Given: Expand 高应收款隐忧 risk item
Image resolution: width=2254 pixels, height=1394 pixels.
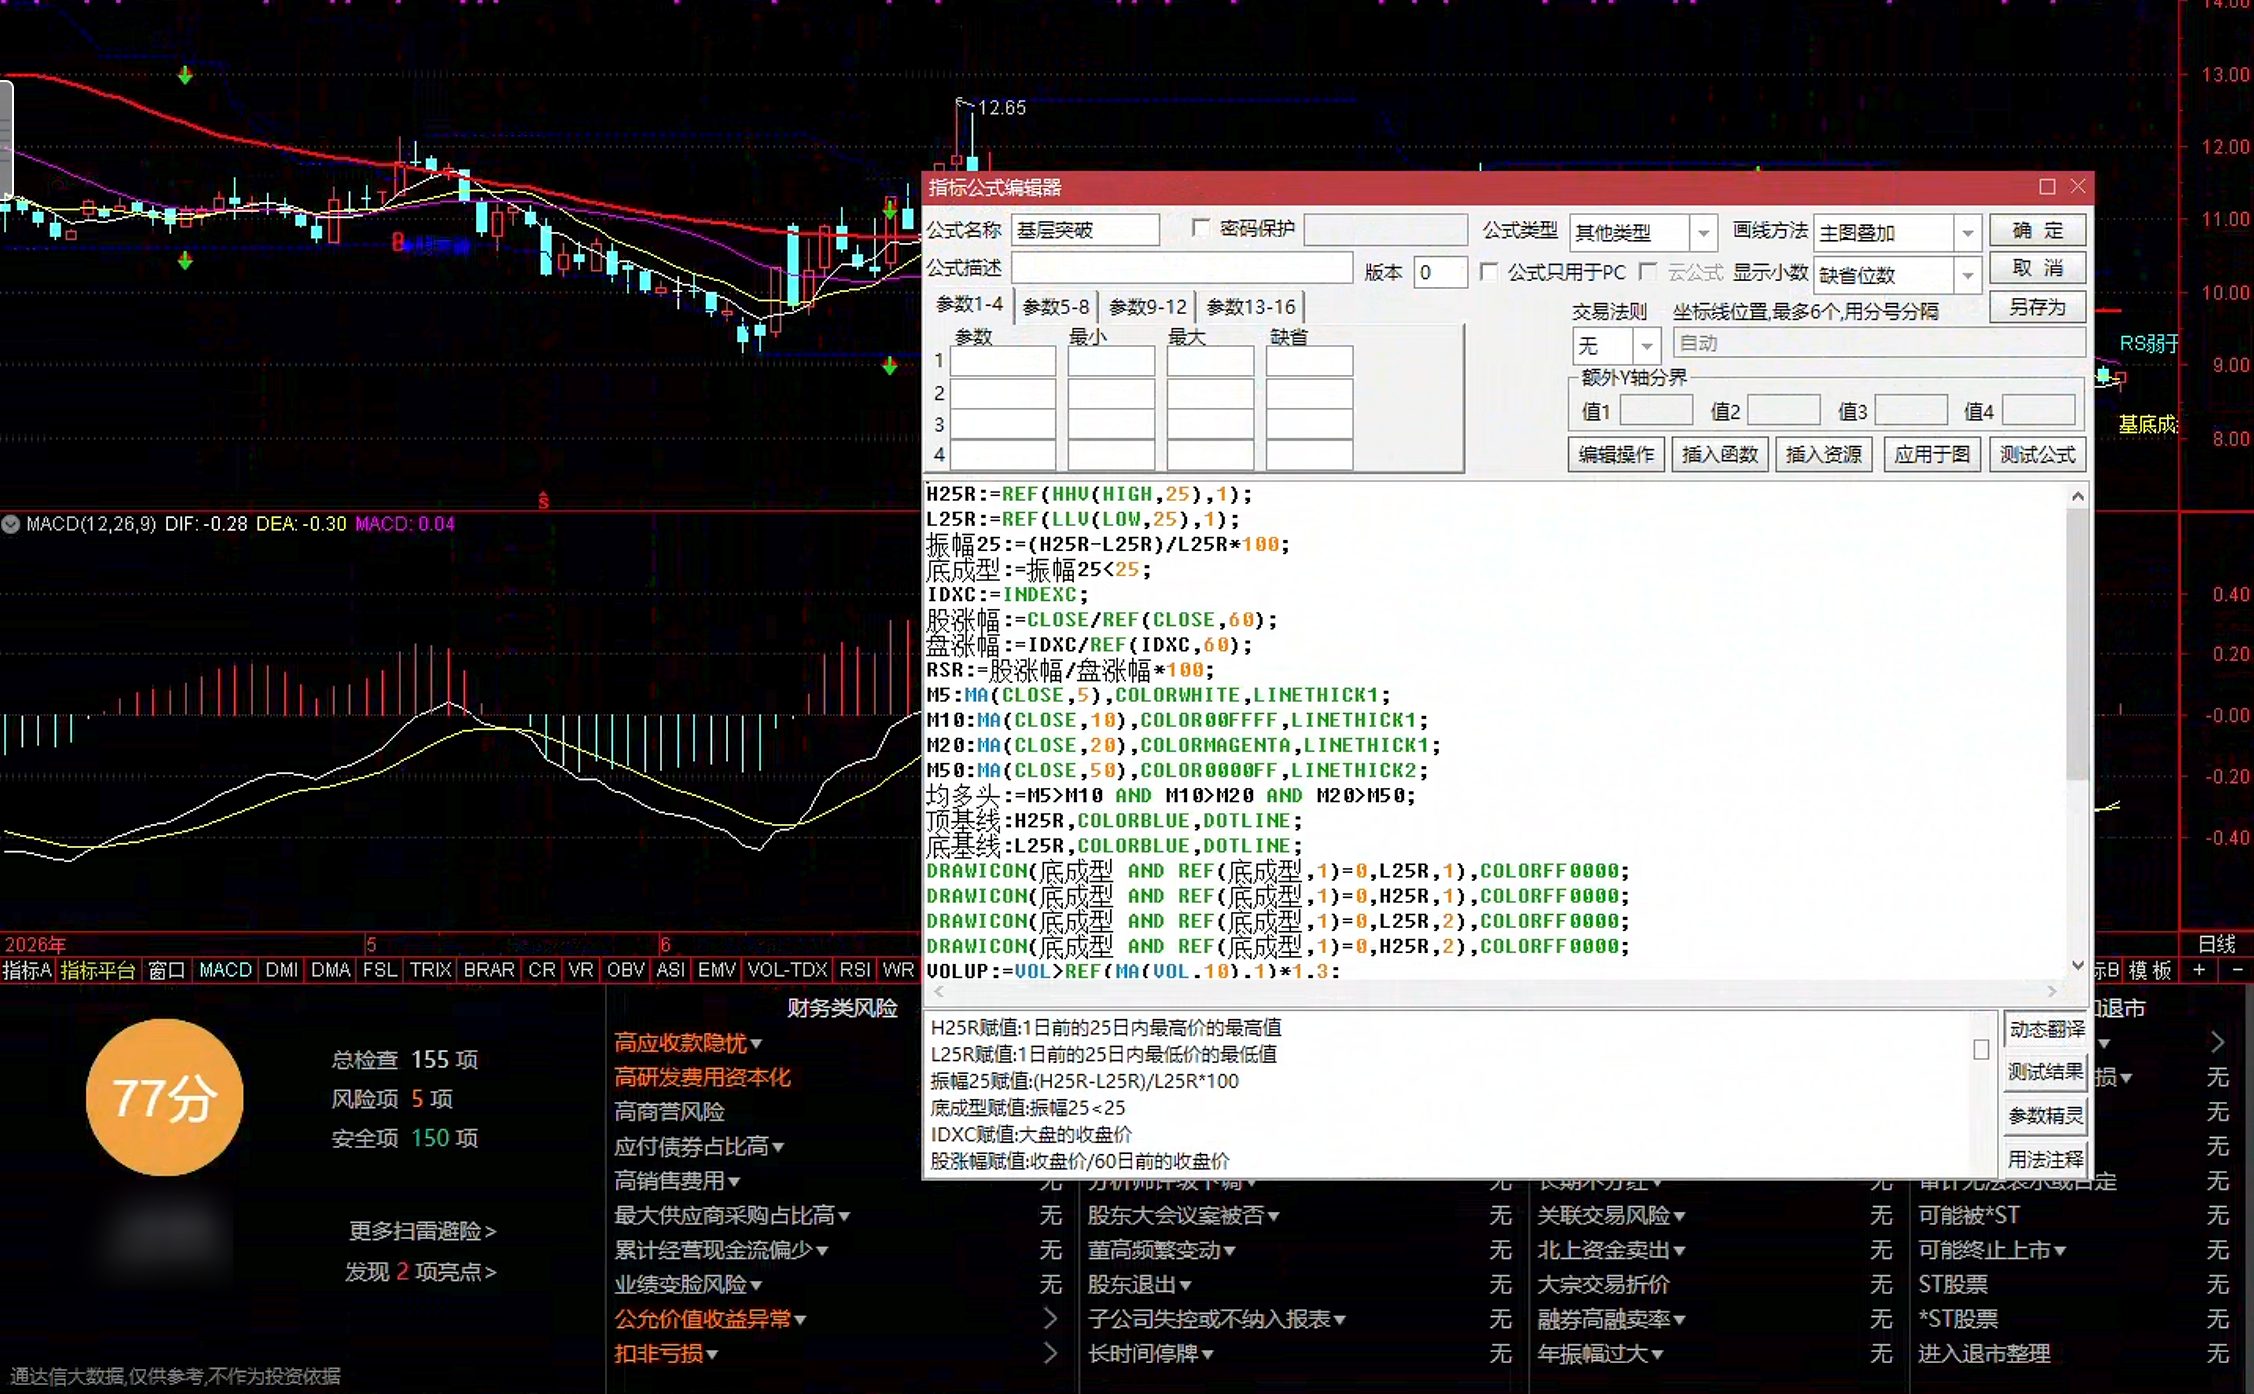Looking at the screenshot, I should [688, 1043].
